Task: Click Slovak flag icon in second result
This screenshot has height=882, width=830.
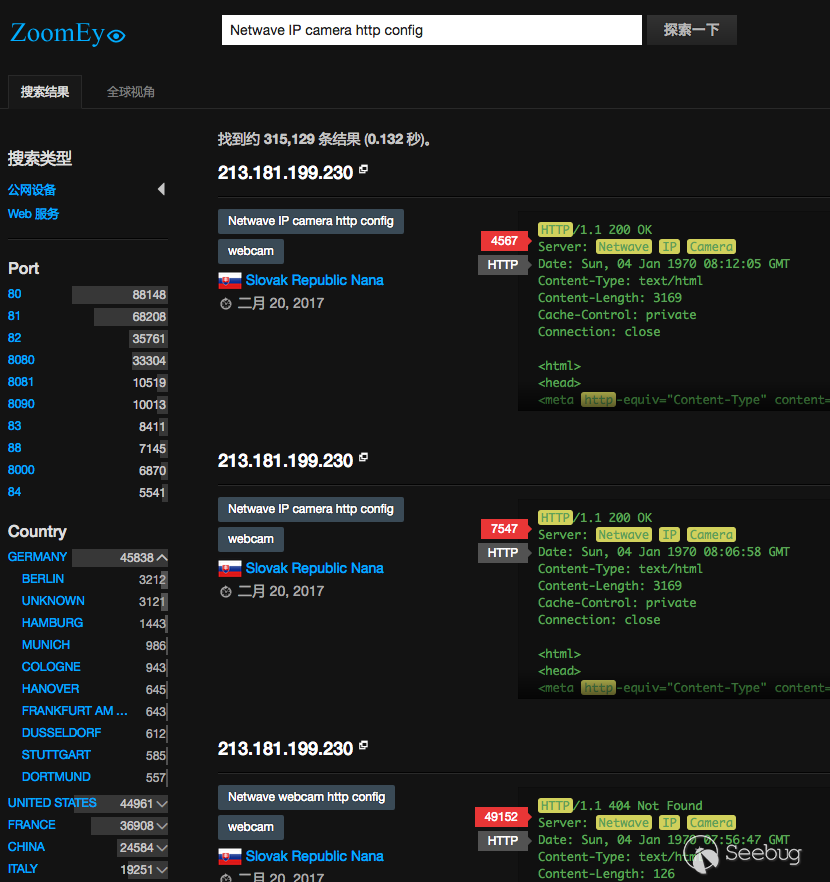Action: [x=229, y=569]
